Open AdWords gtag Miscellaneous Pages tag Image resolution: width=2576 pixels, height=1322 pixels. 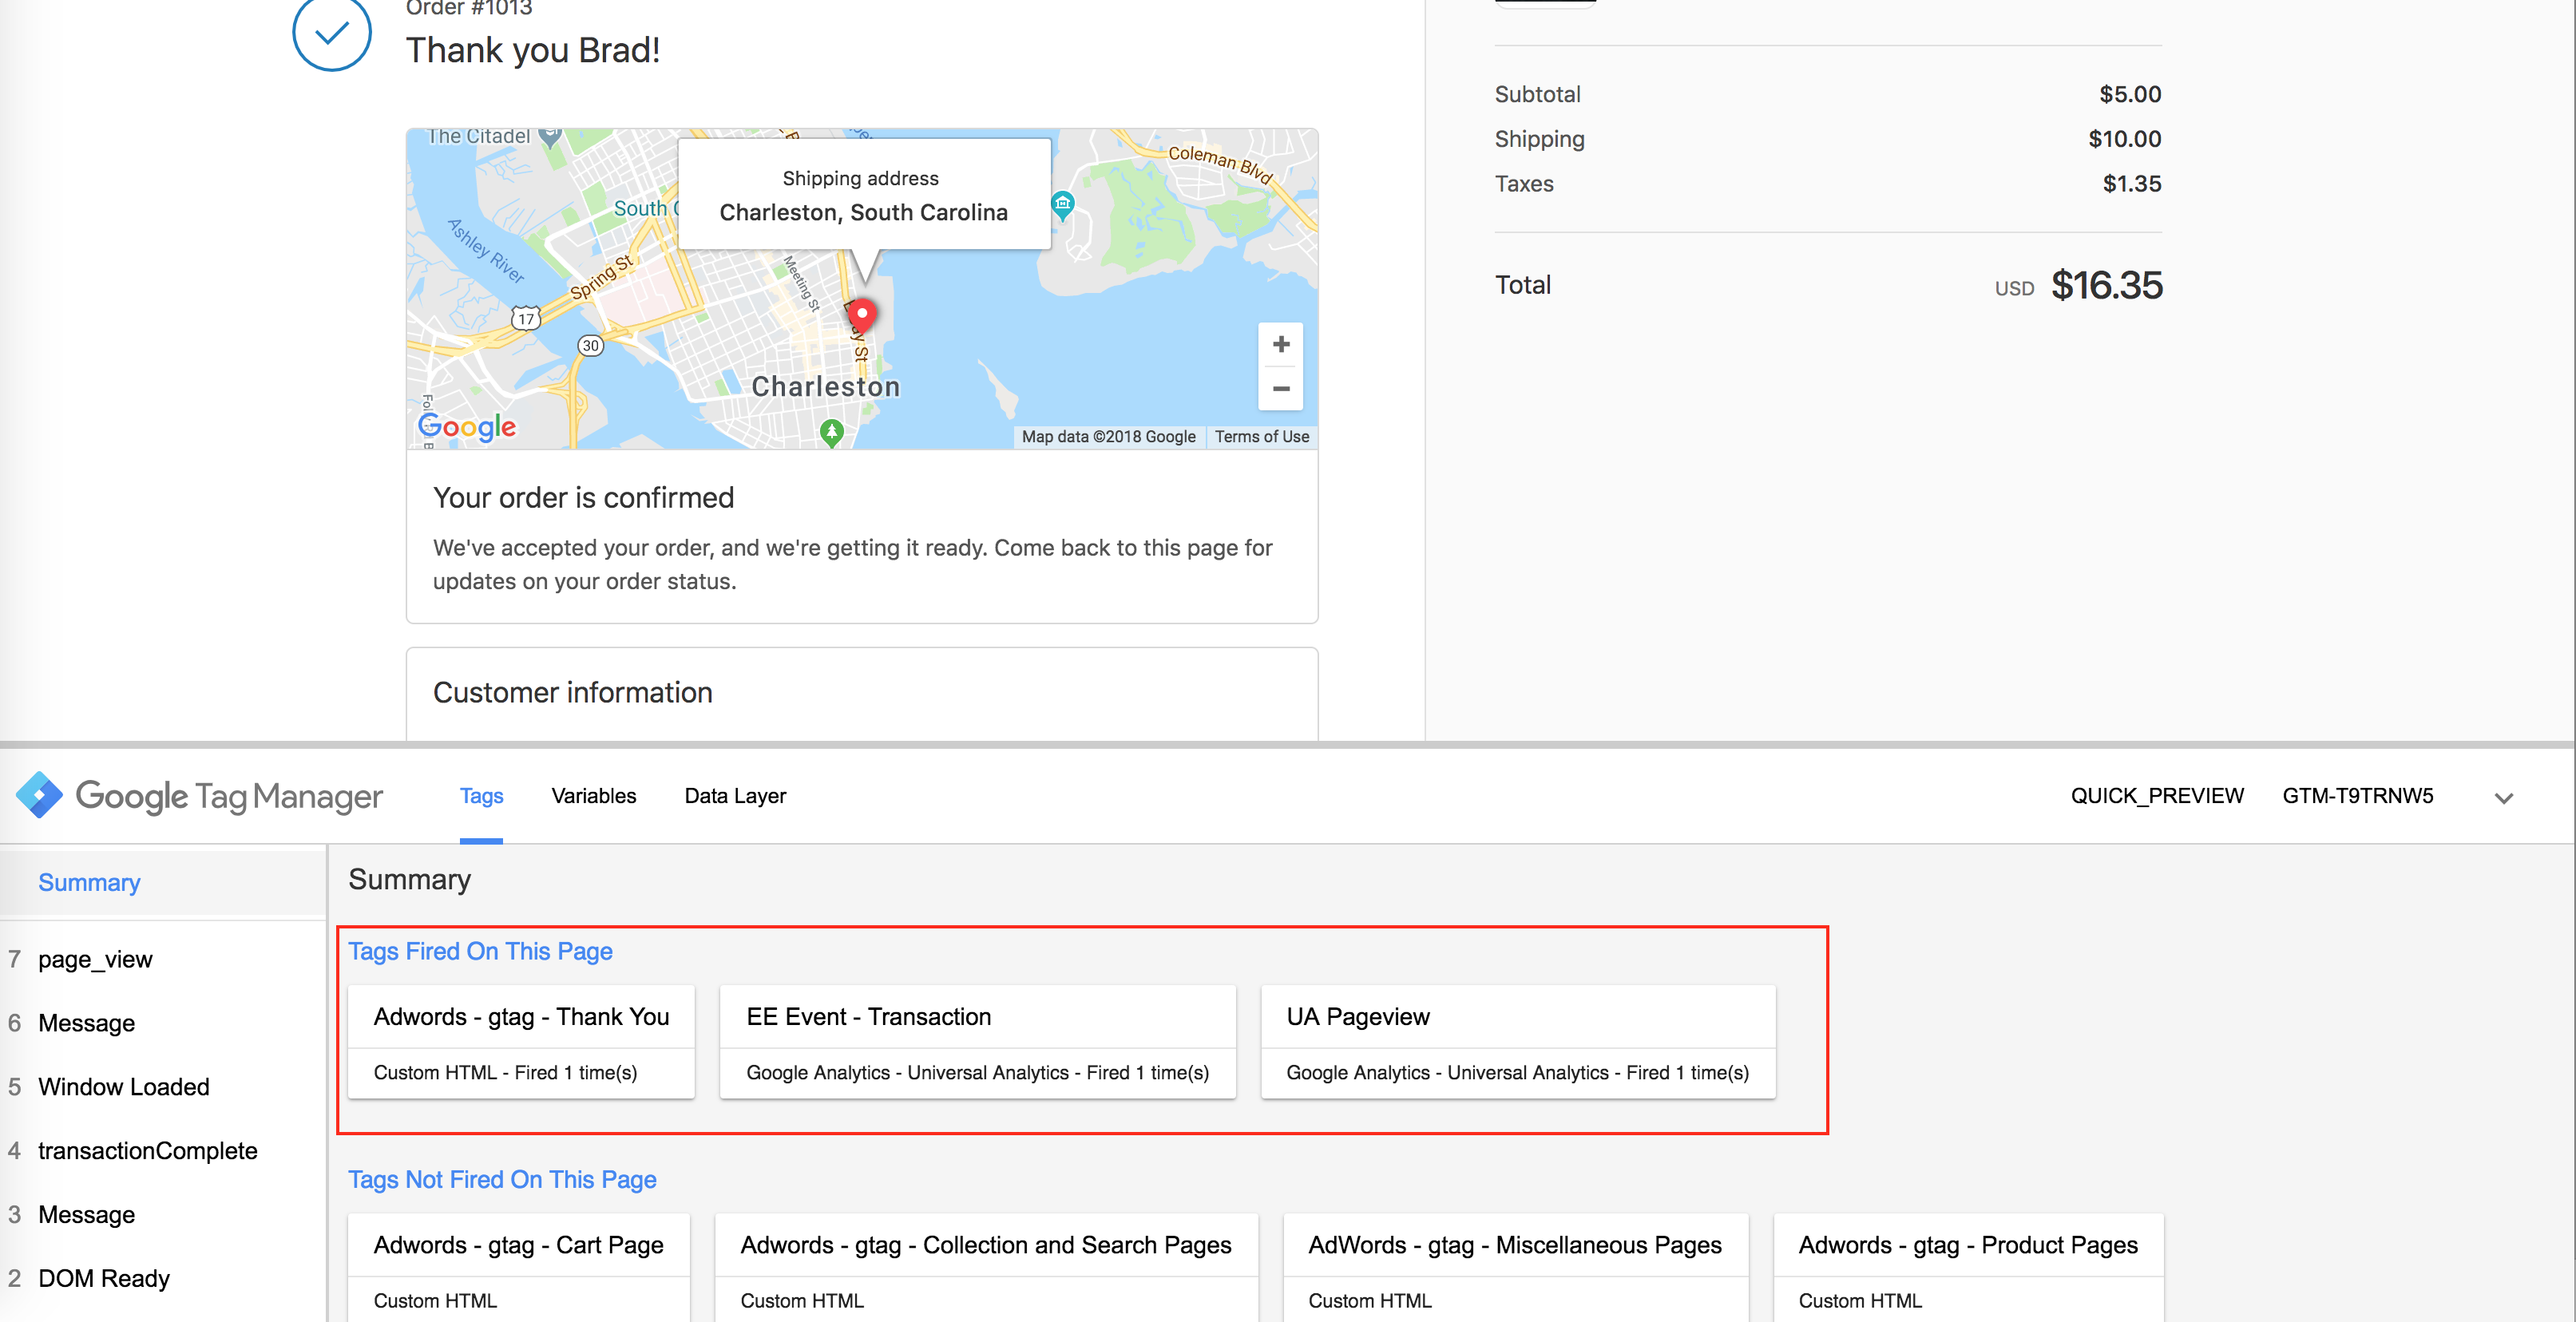pyautogui.click(x=1516, y=1268)
